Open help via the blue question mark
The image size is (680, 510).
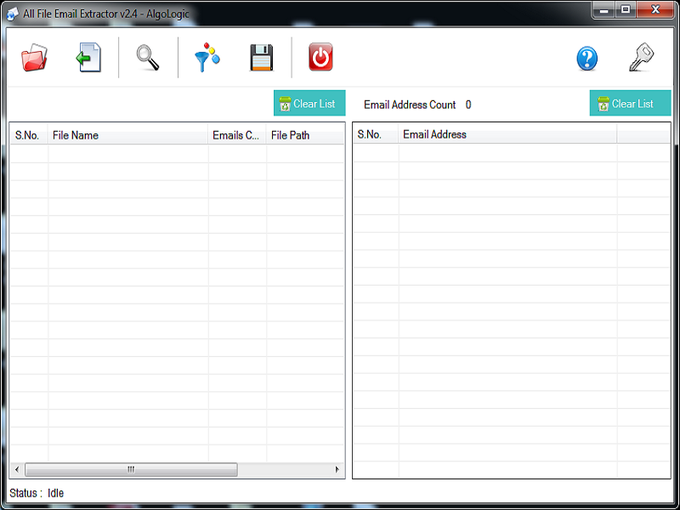coord(587,59)
